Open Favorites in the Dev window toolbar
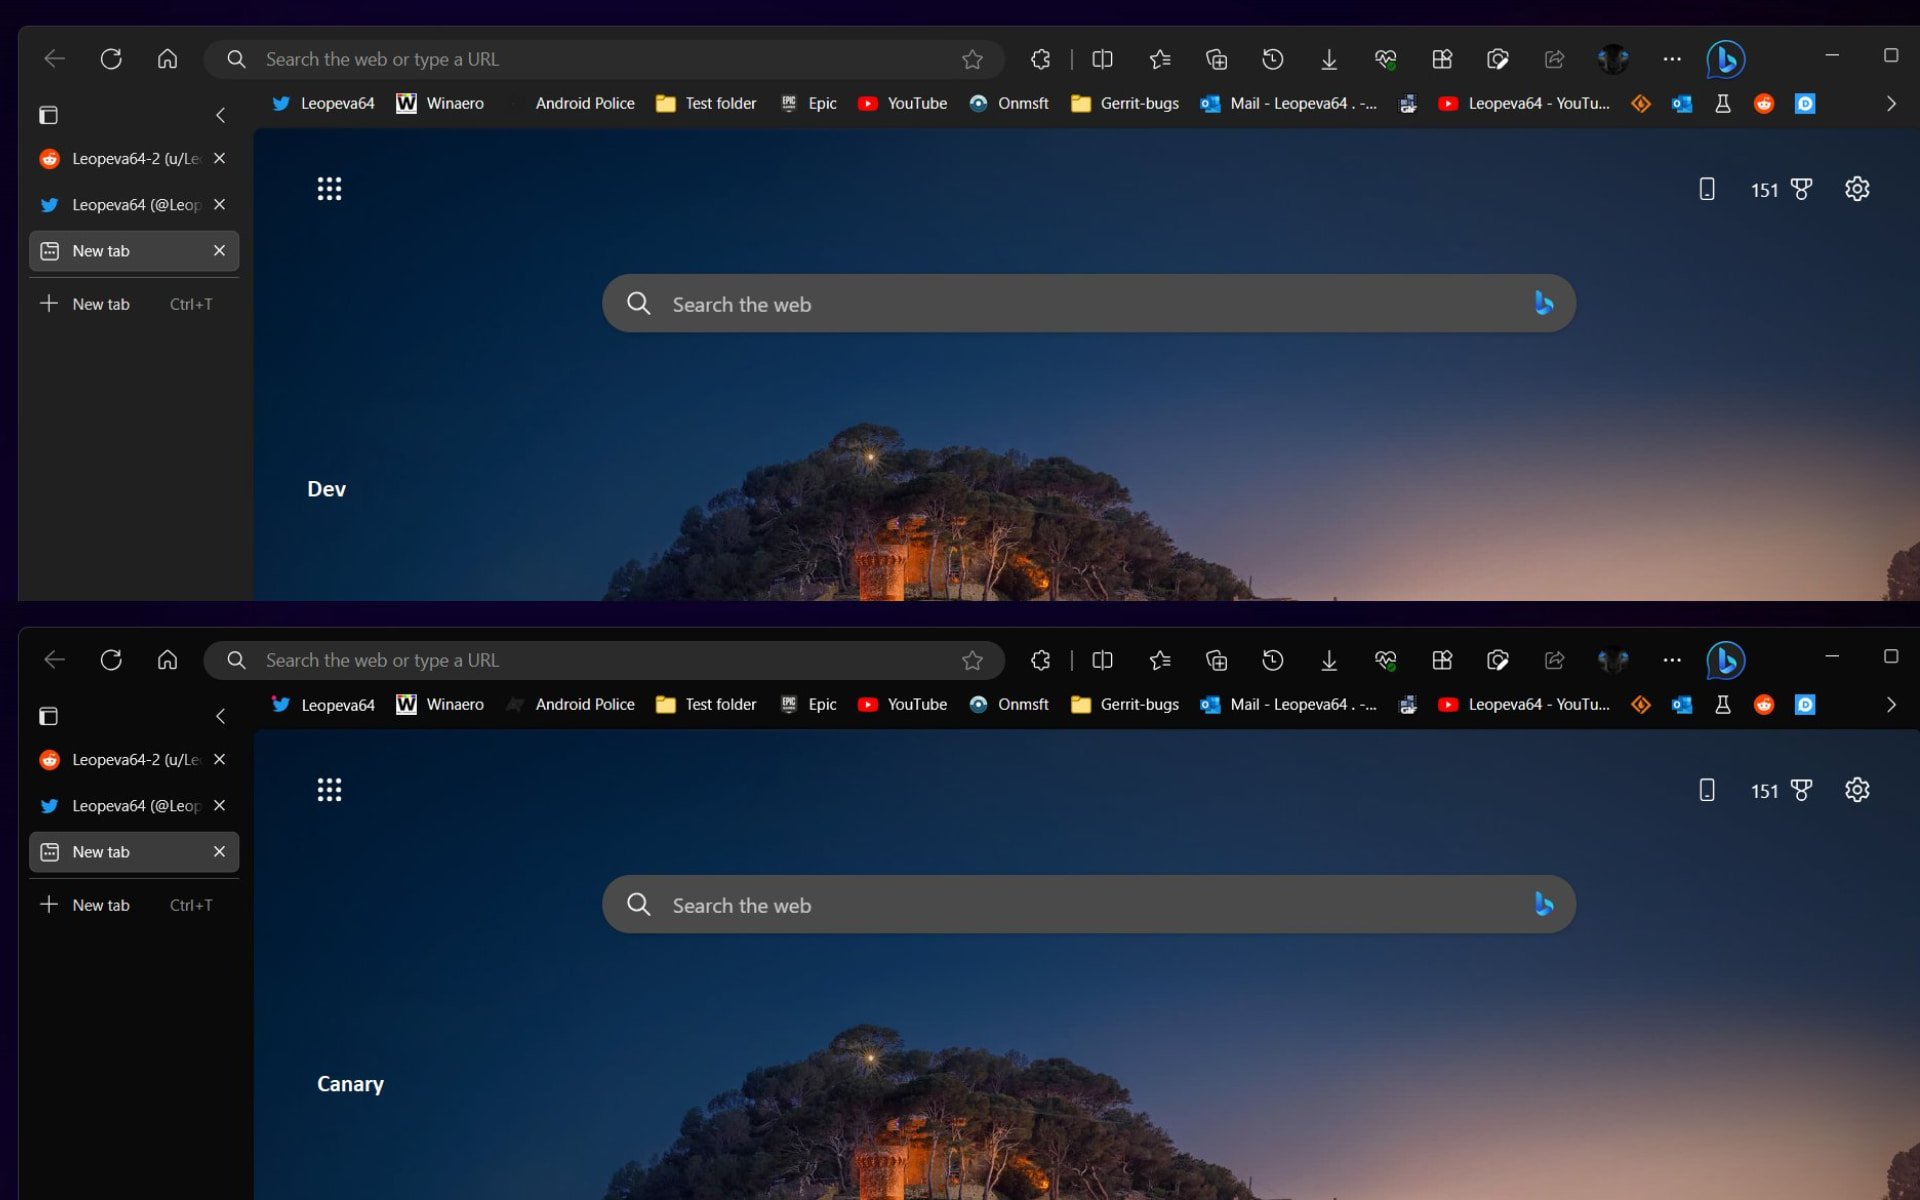The height and width of the screenshot is (1200, 1920). pos(1160,59)
